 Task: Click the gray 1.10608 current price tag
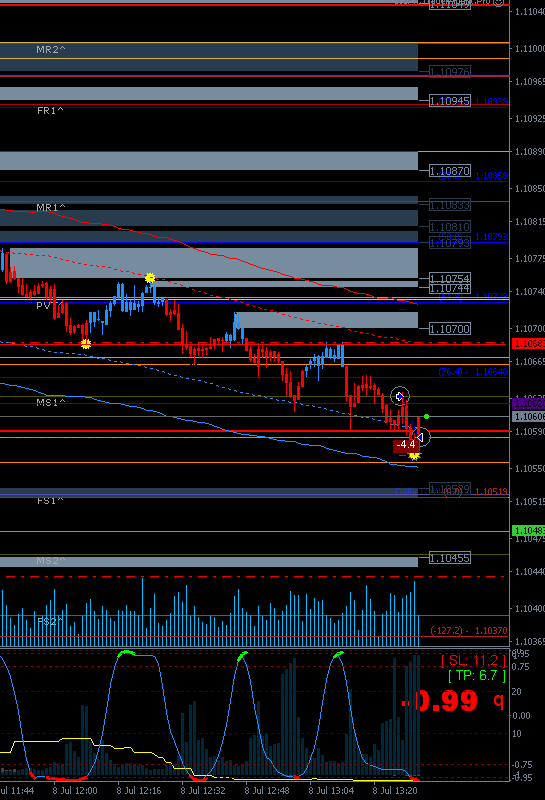(528, 417)
